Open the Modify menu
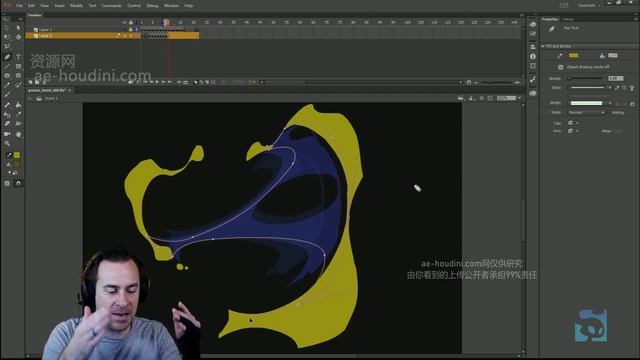640x360 pixels. tap(76, 6)
